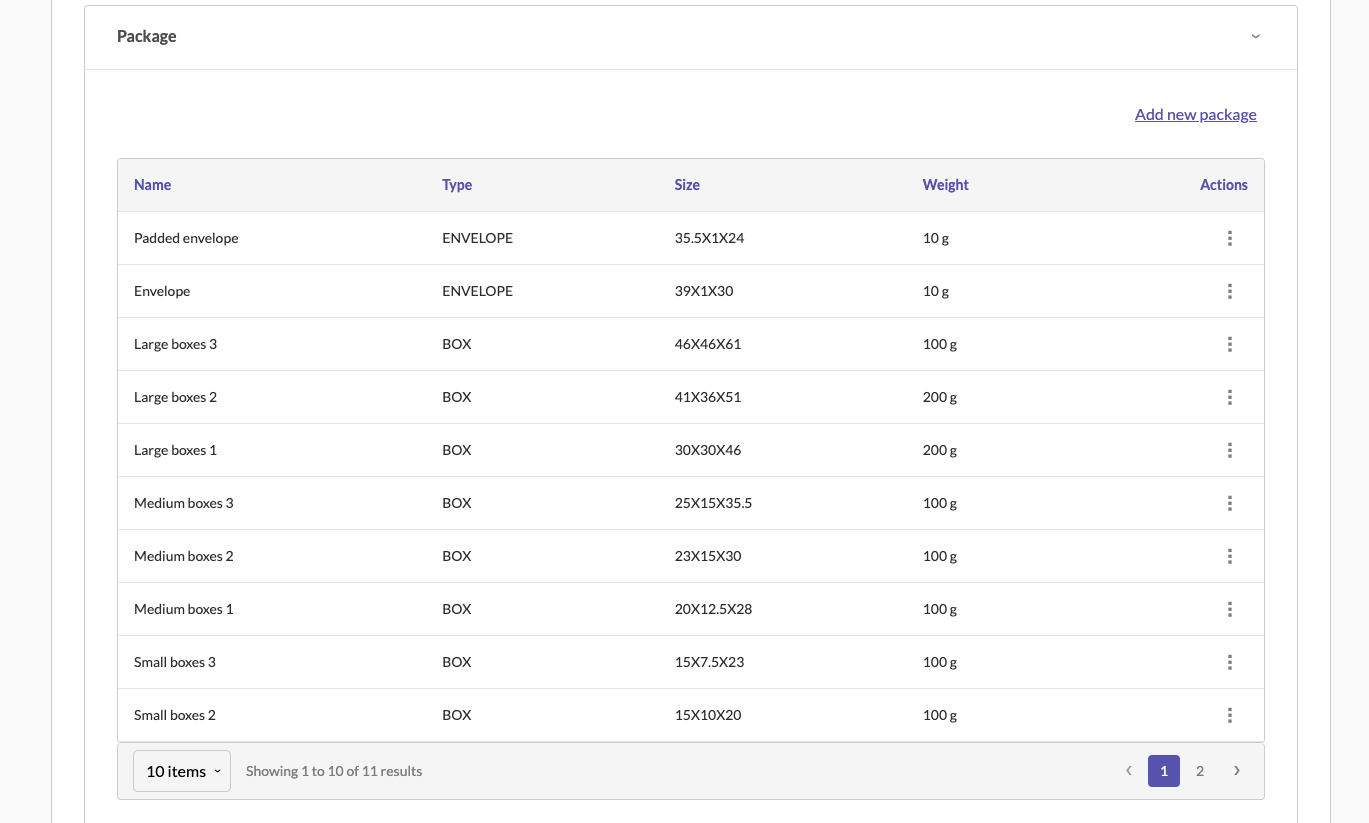
Task: Open actions menu for Large boxes 1
Action: pyautogui.click(x=1229, y=450)
